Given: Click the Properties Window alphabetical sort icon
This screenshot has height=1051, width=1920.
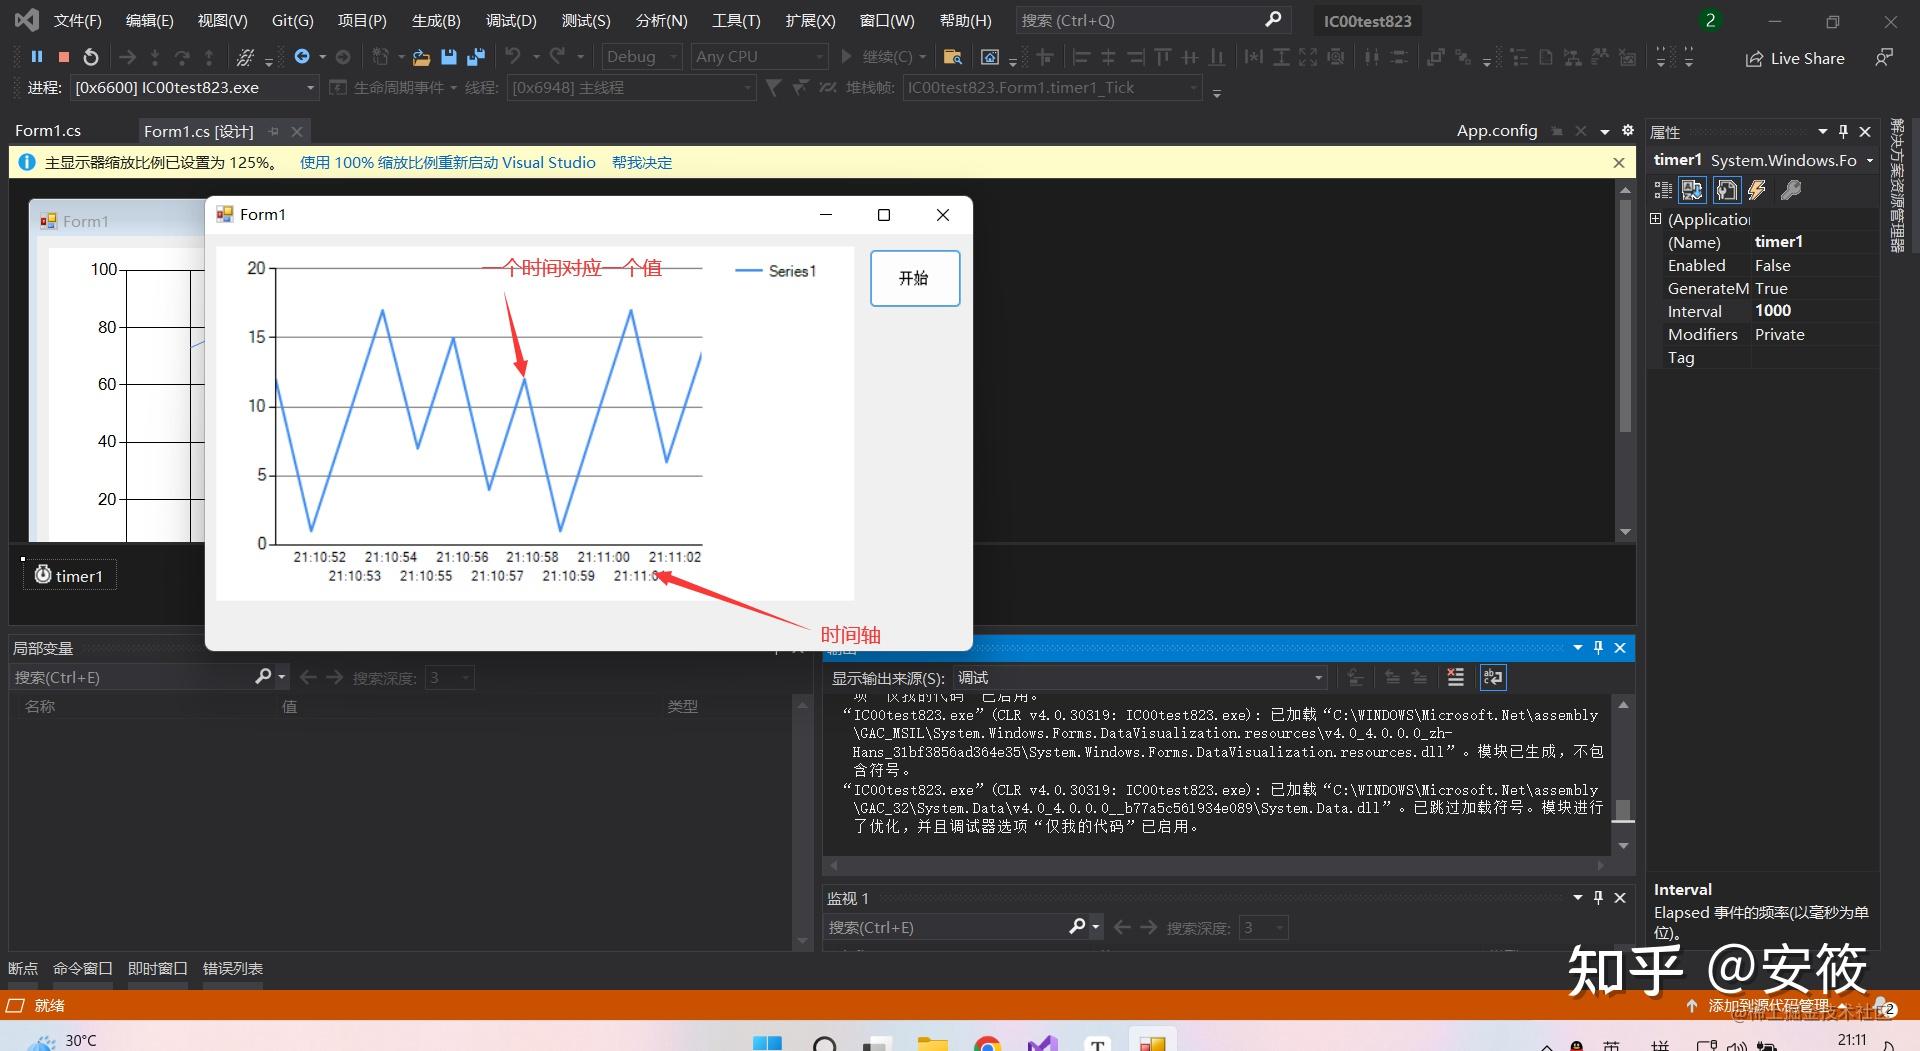Looking at the screenshot, I should [x=1692, y=190].
